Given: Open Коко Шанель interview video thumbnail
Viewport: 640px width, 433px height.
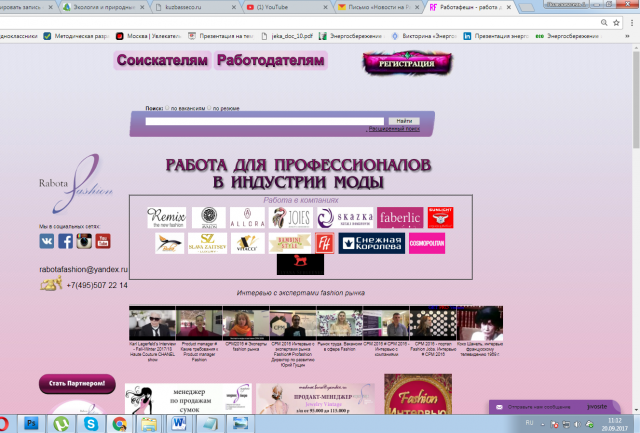Looking at the screenshot, I should tap(480, 323).
